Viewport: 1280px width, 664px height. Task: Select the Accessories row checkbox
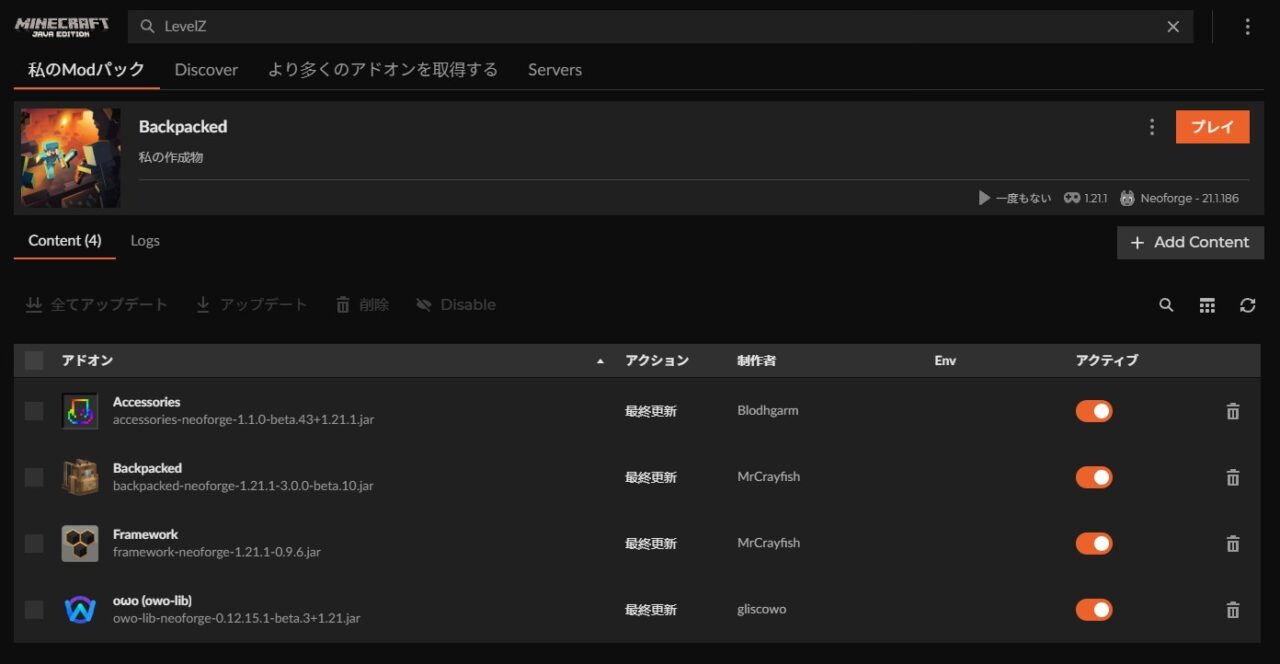(34, 411)
